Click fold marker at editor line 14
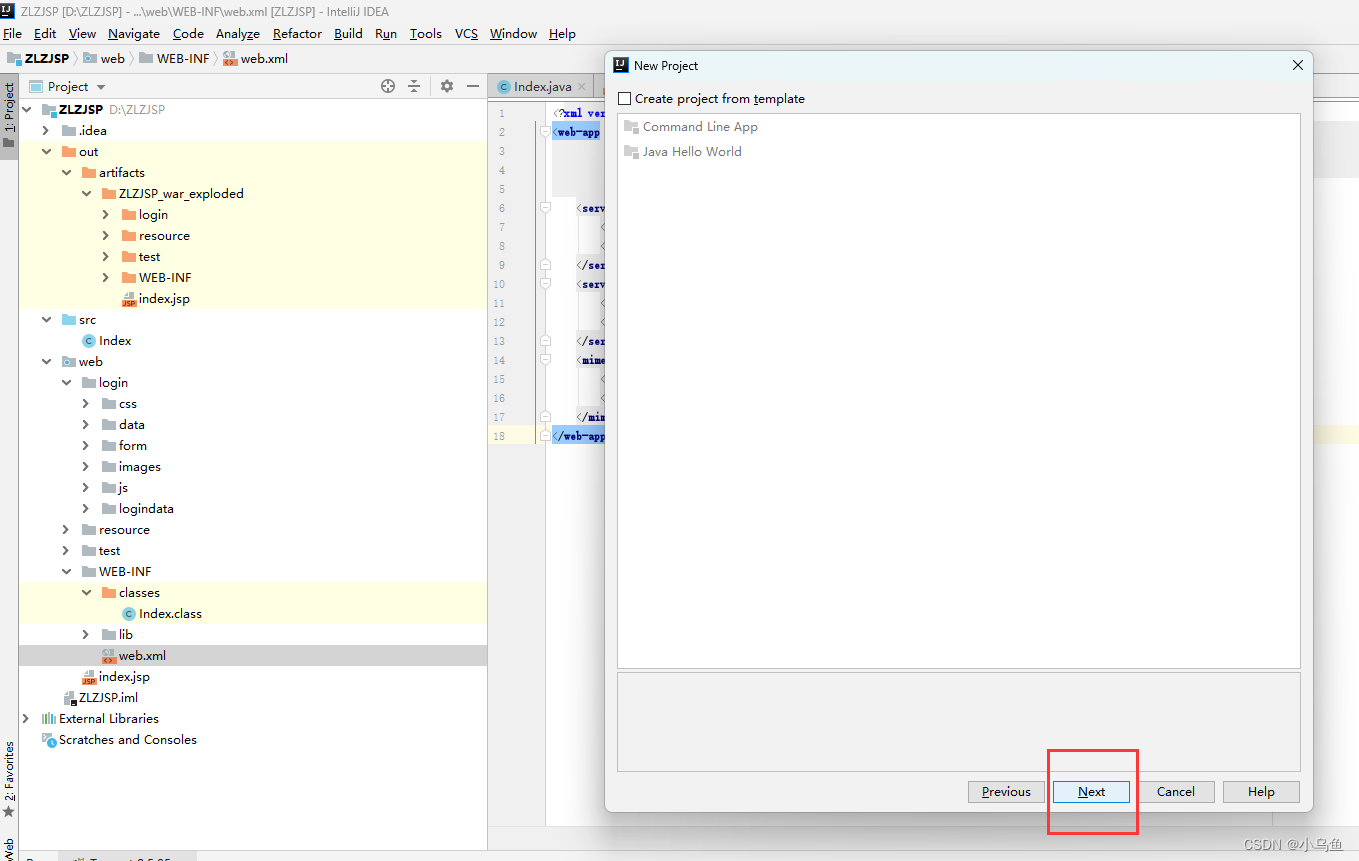The height and width of the screenshot is (861, 1359). (546, 360)
